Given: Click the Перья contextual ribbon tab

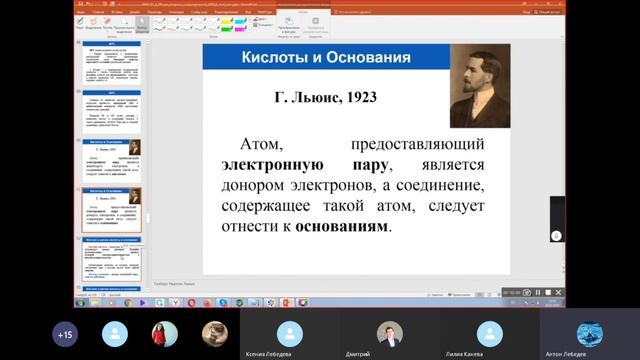Looking at the screenshot, I should pos(303,12).
